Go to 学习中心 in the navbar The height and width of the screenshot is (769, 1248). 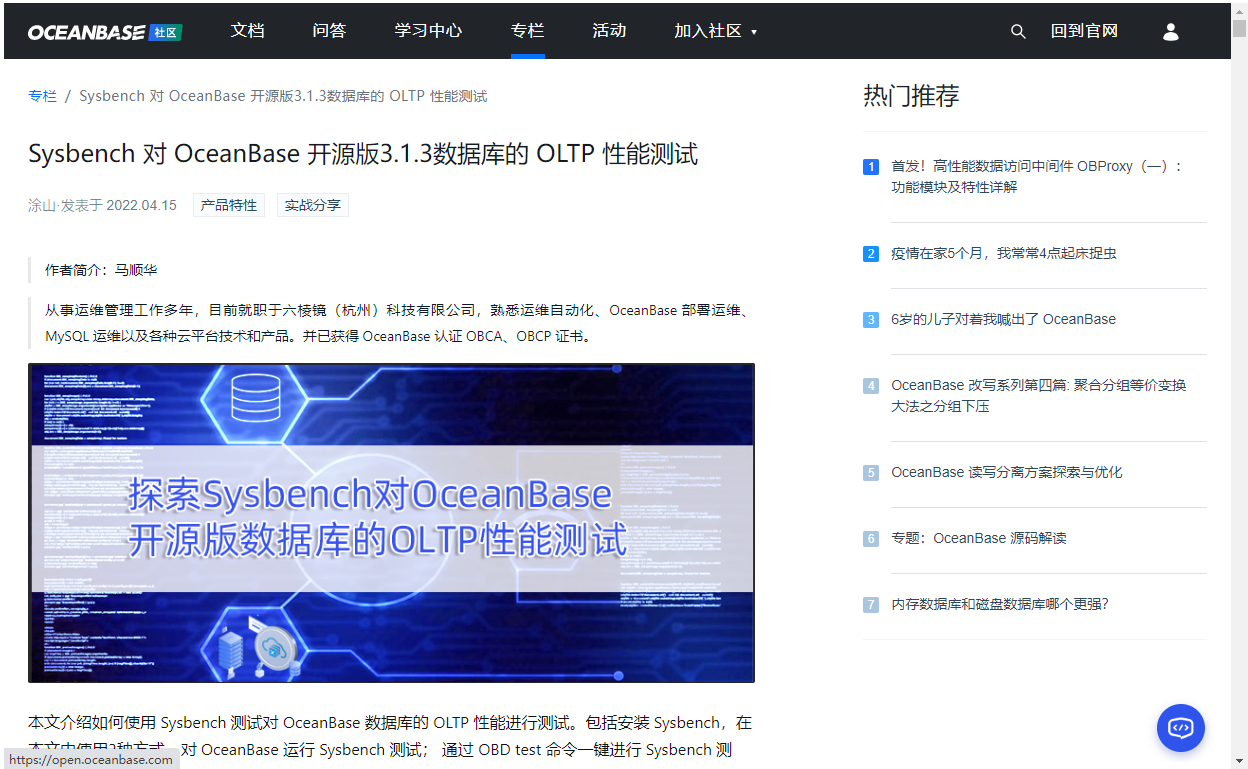click(x=428, y=31)
